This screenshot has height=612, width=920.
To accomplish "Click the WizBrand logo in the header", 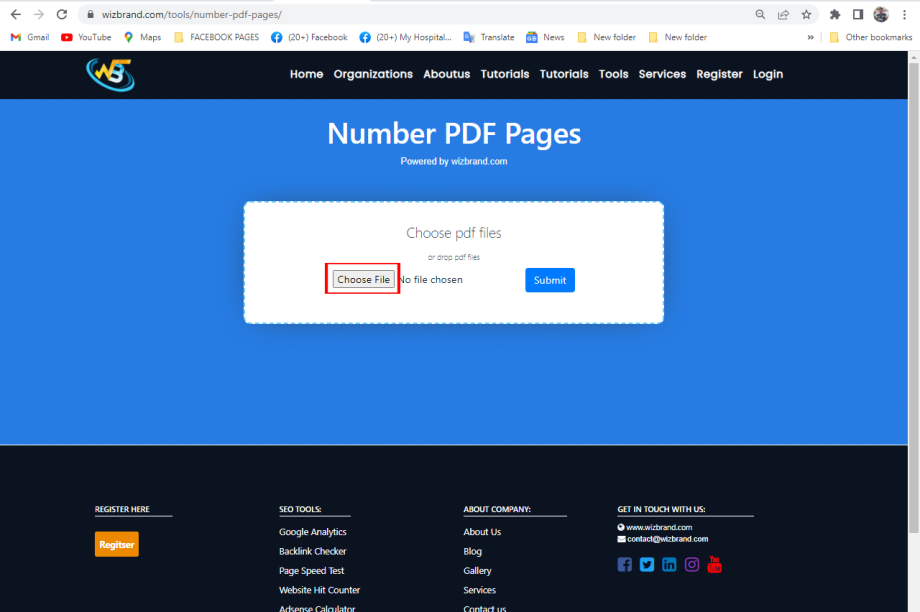I will point(110,74).
